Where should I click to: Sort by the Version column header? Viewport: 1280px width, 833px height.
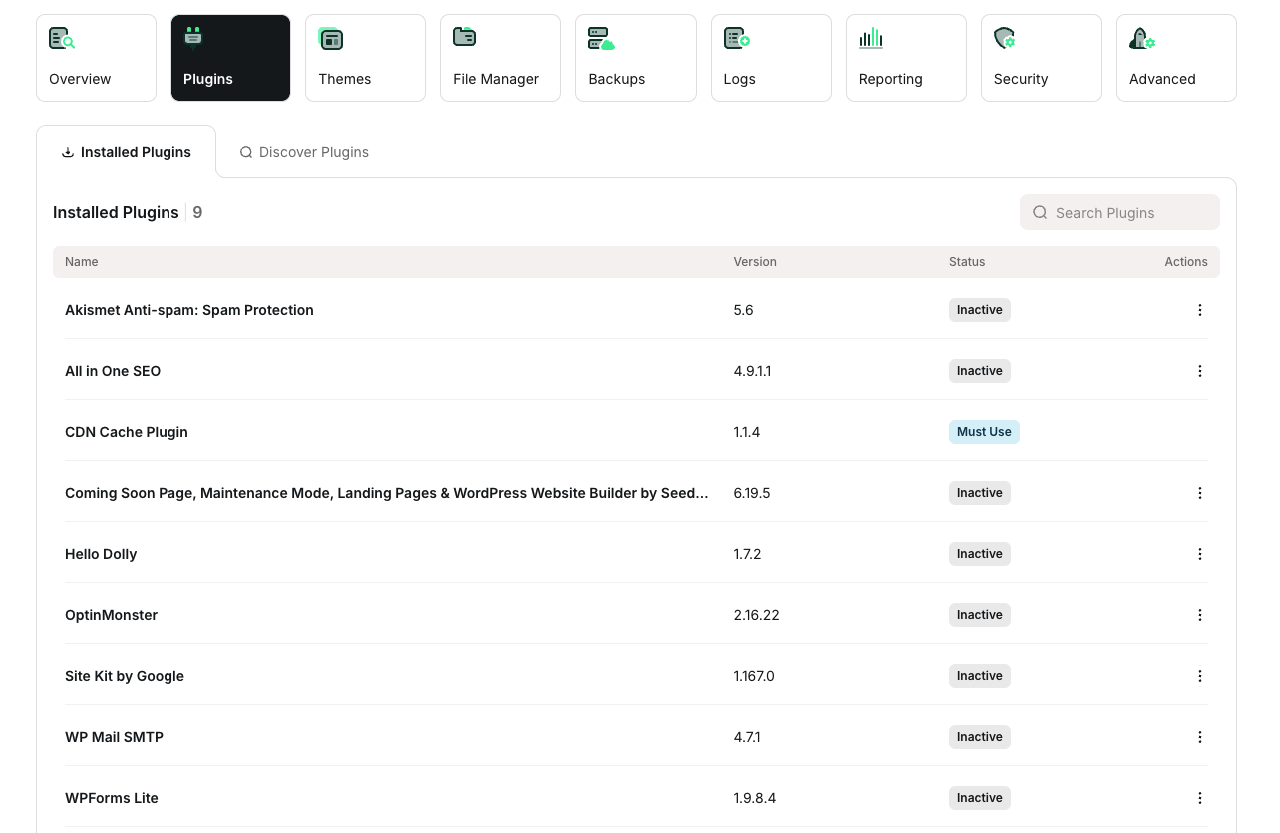pyautogui.click(x=755, y=262)
